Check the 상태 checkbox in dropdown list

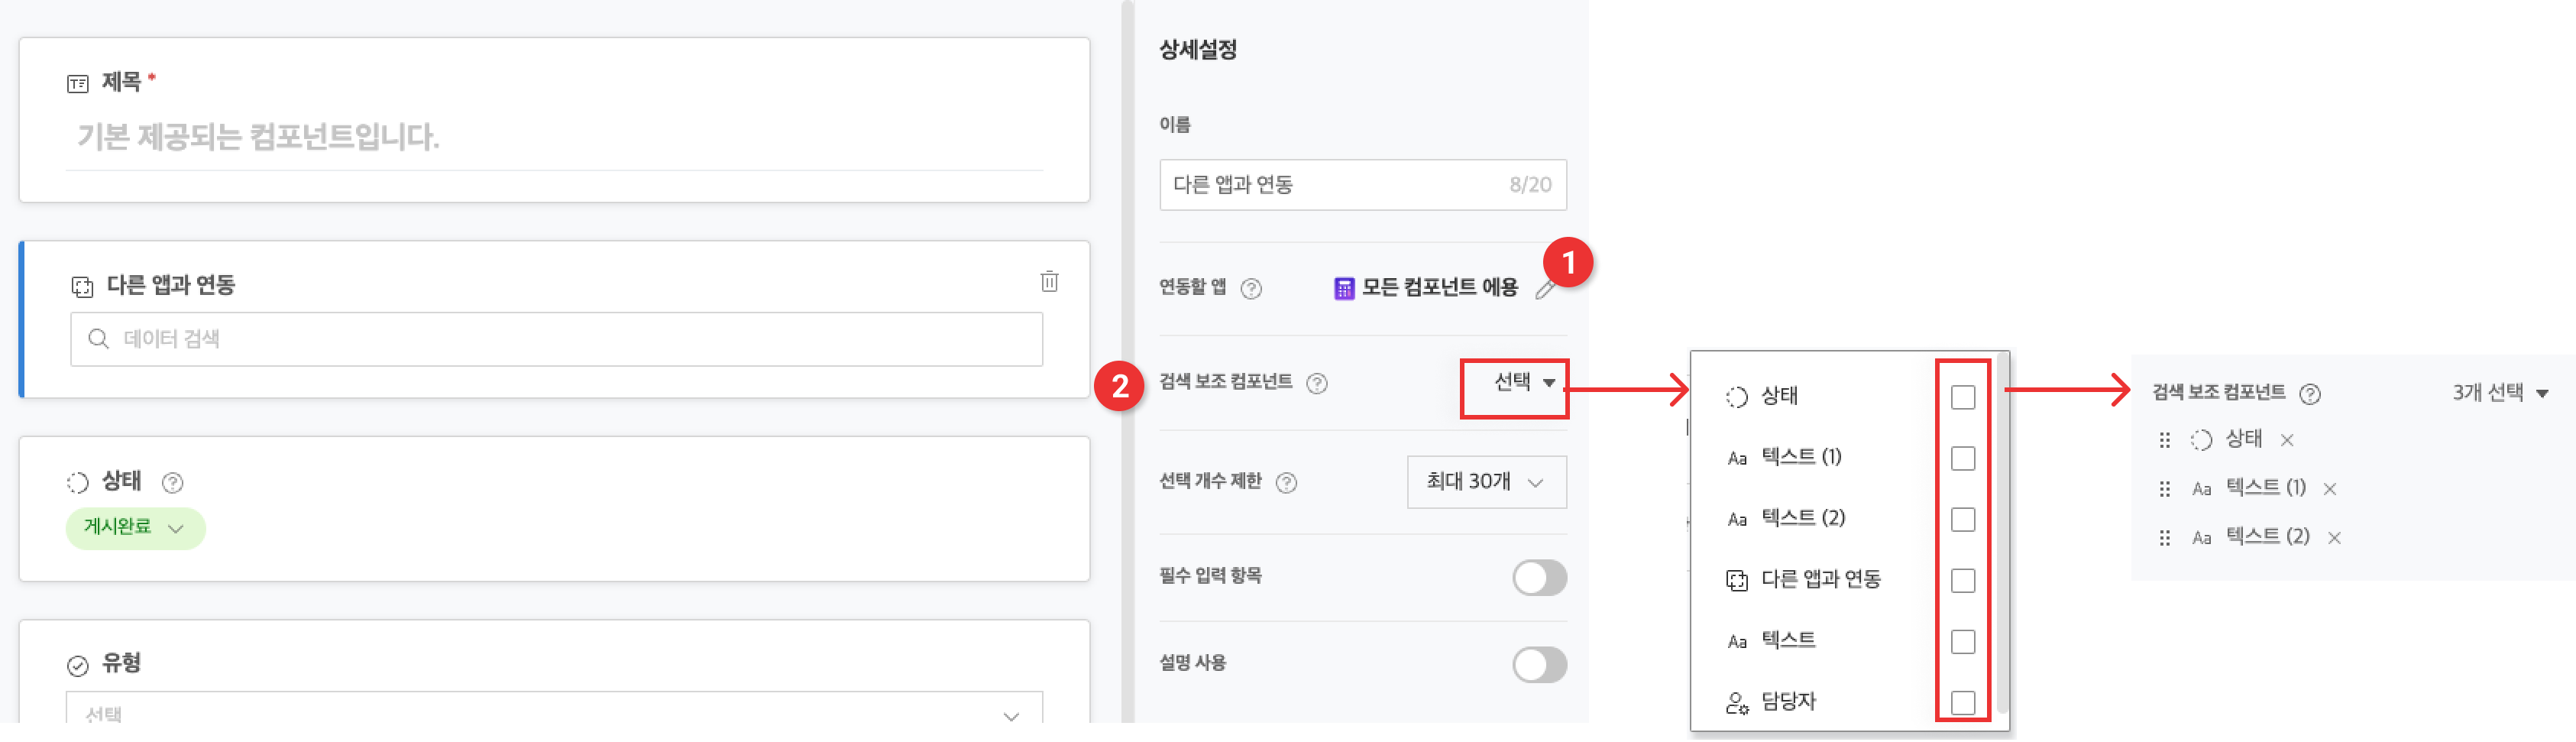[1963, 397]
